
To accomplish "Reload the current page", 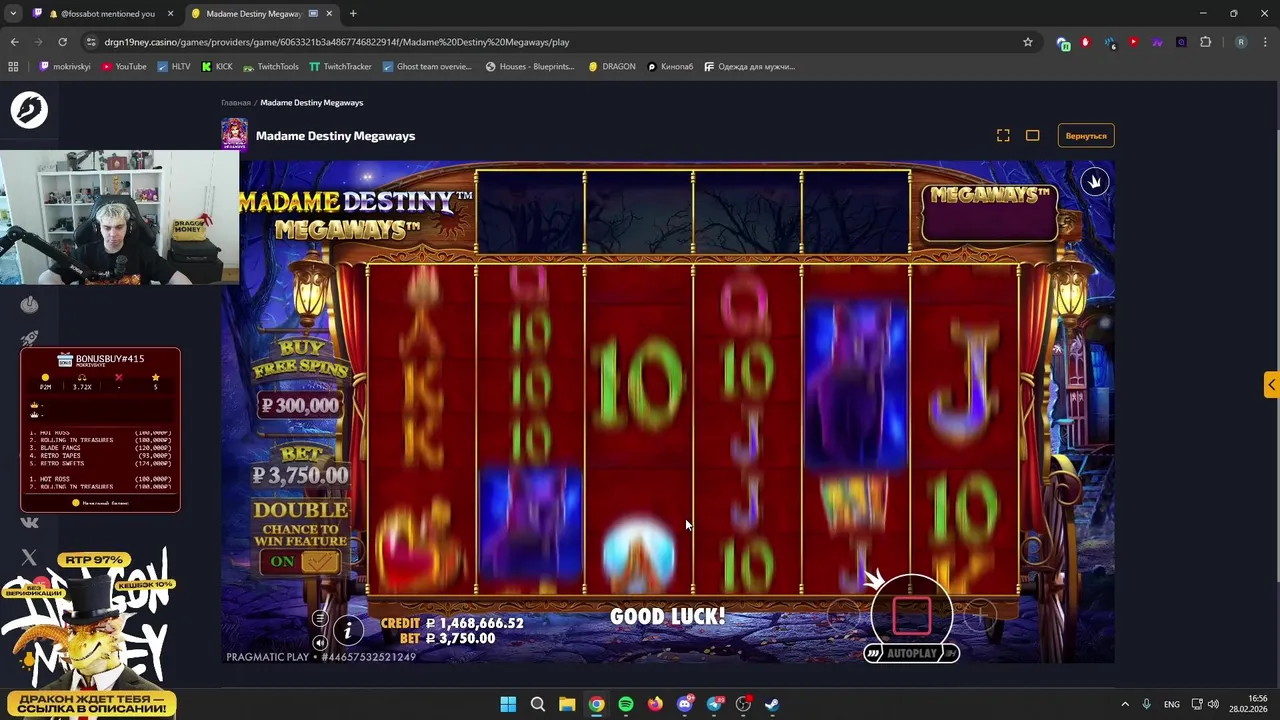I will pos(62,42).
